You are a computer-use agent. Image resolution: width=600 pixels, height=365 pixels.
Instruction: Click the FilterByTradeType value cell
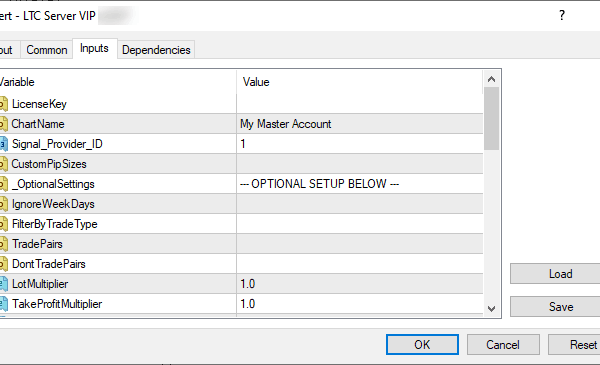[360, 224]
